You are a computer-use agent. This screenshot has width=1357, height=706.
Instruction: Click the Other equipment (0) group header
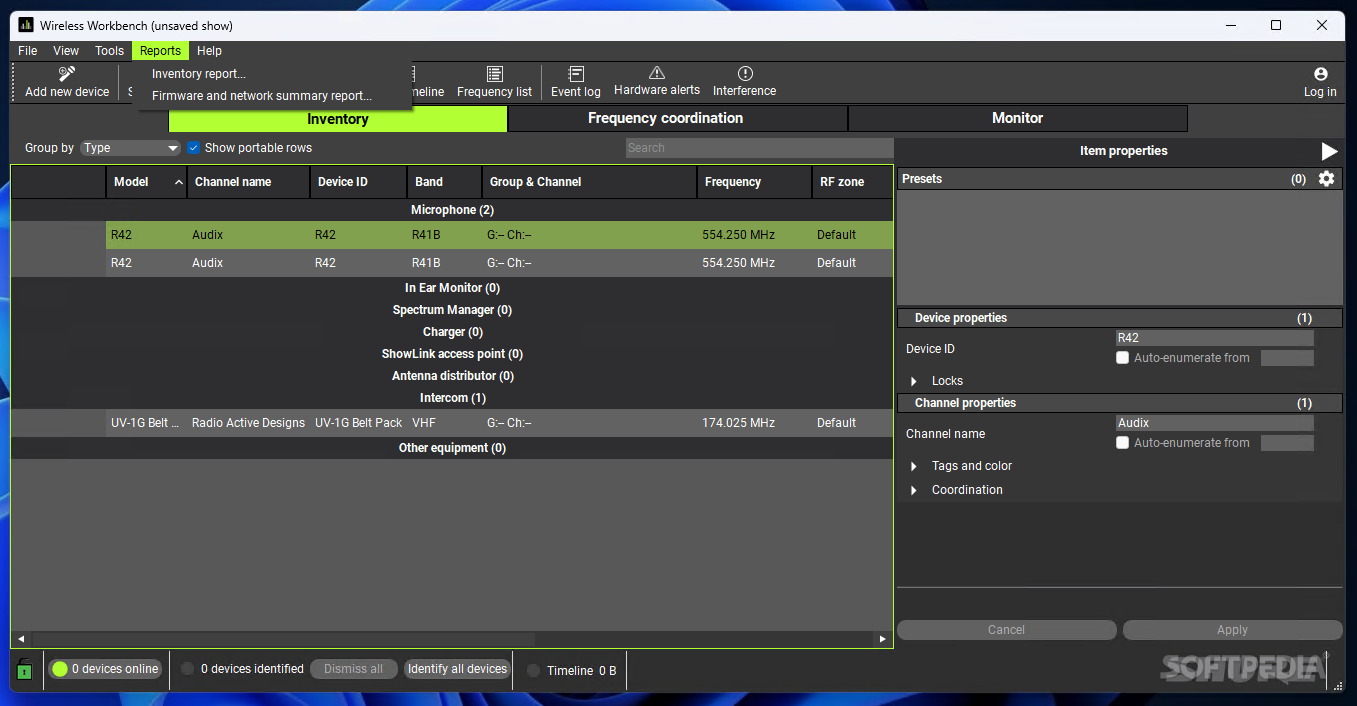click(452, 448)
